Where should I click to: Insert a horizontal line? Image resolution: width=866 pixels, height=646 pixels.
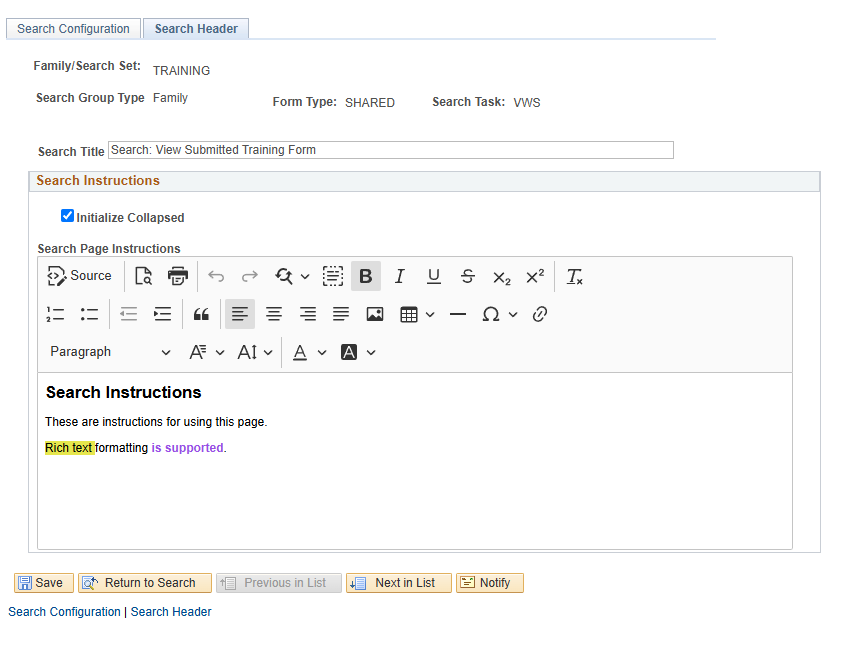point(458,314)
